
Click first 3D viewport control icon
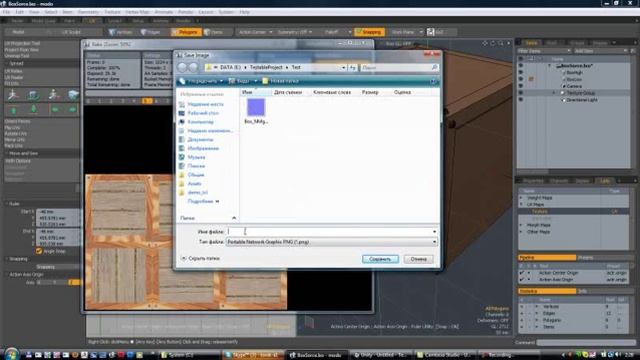coord(484,43)
